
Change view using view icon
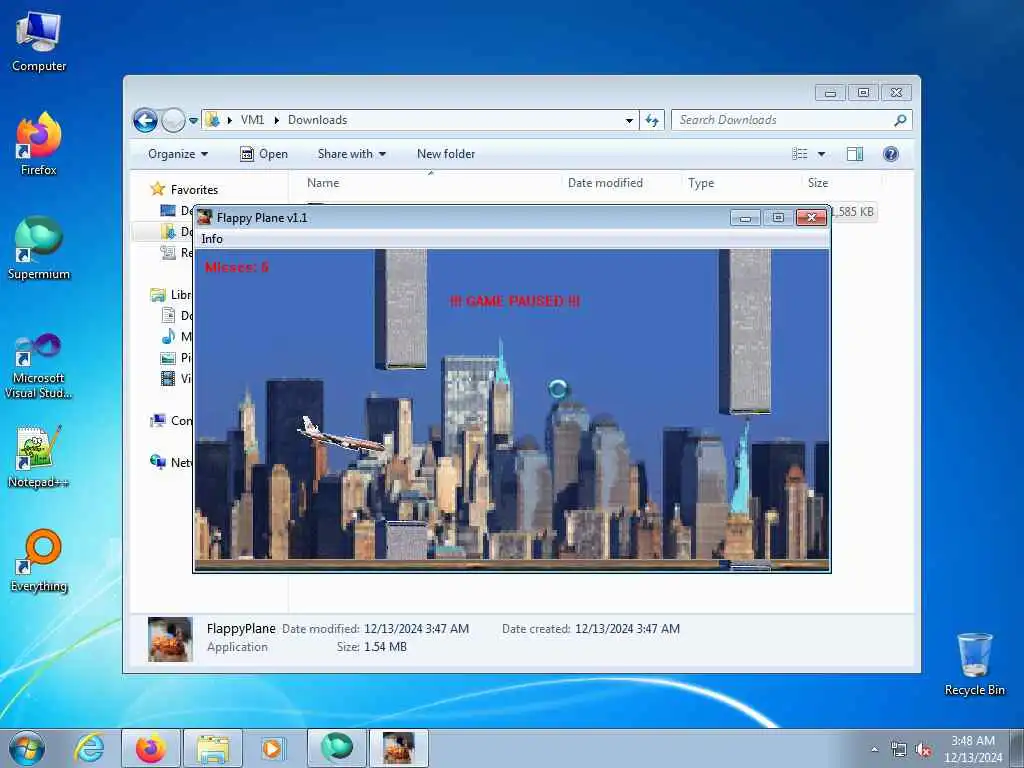coord(799,154)
